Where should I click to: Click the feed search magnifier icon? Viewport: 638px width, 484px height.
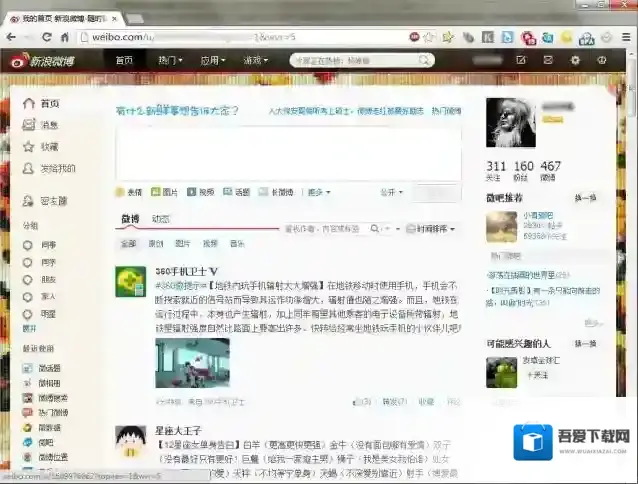coord(375,229)
